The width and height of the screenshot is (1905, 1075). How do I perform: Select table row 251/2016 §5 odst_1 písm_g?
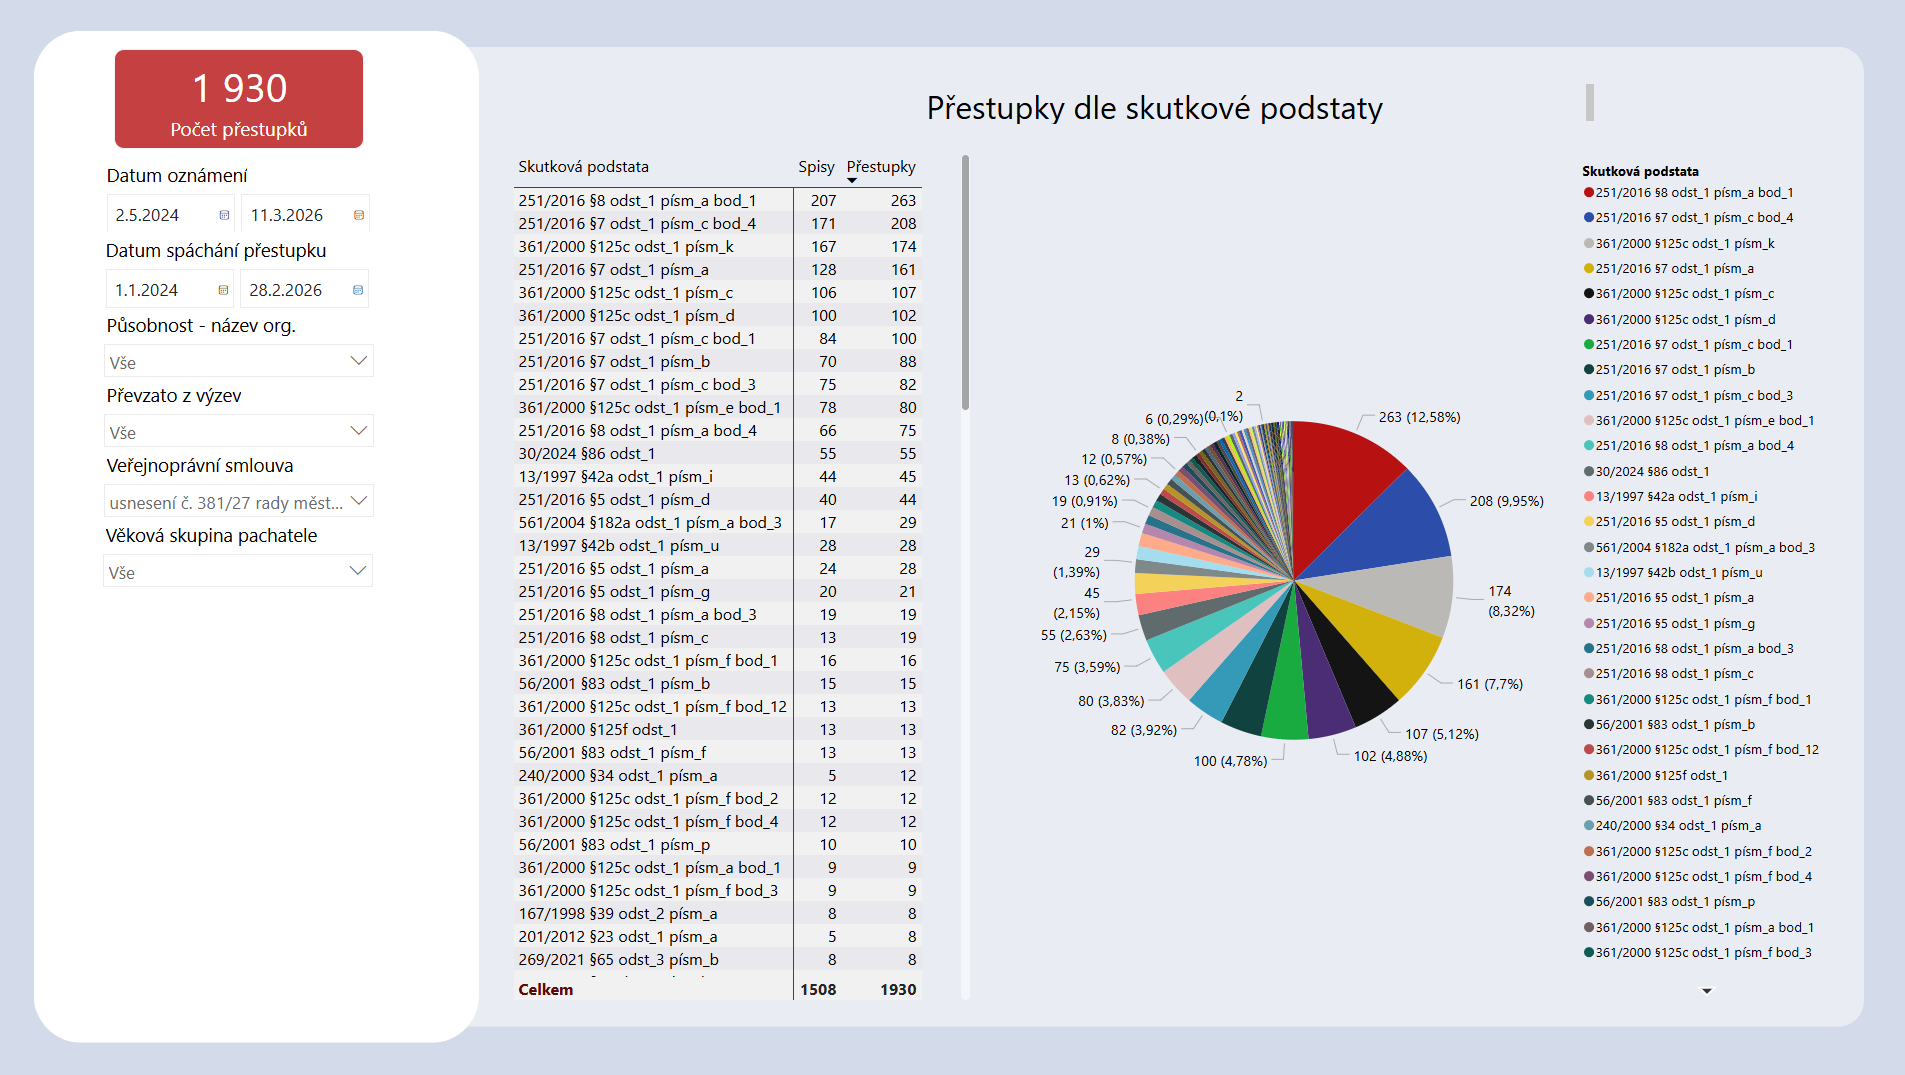(717, 592)
